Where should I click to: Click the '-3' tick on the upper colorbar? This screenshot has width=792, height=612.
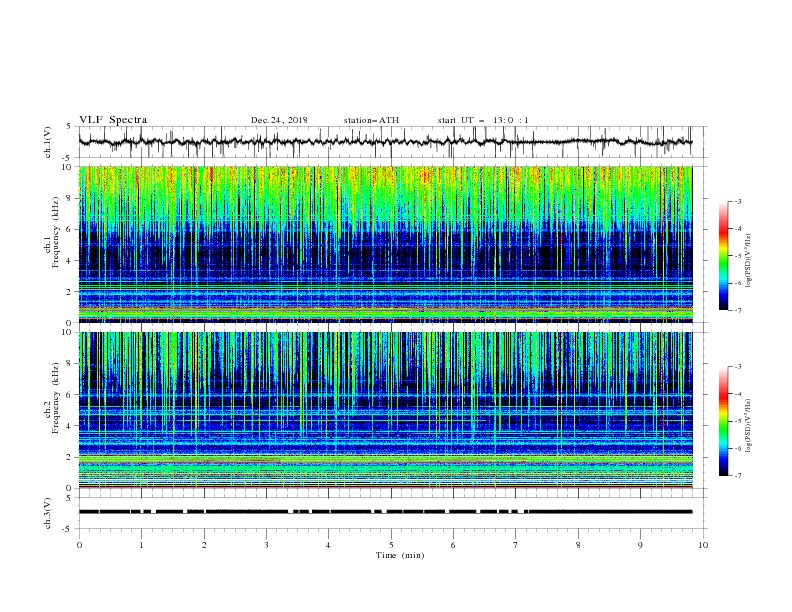(x=738, y=201)
